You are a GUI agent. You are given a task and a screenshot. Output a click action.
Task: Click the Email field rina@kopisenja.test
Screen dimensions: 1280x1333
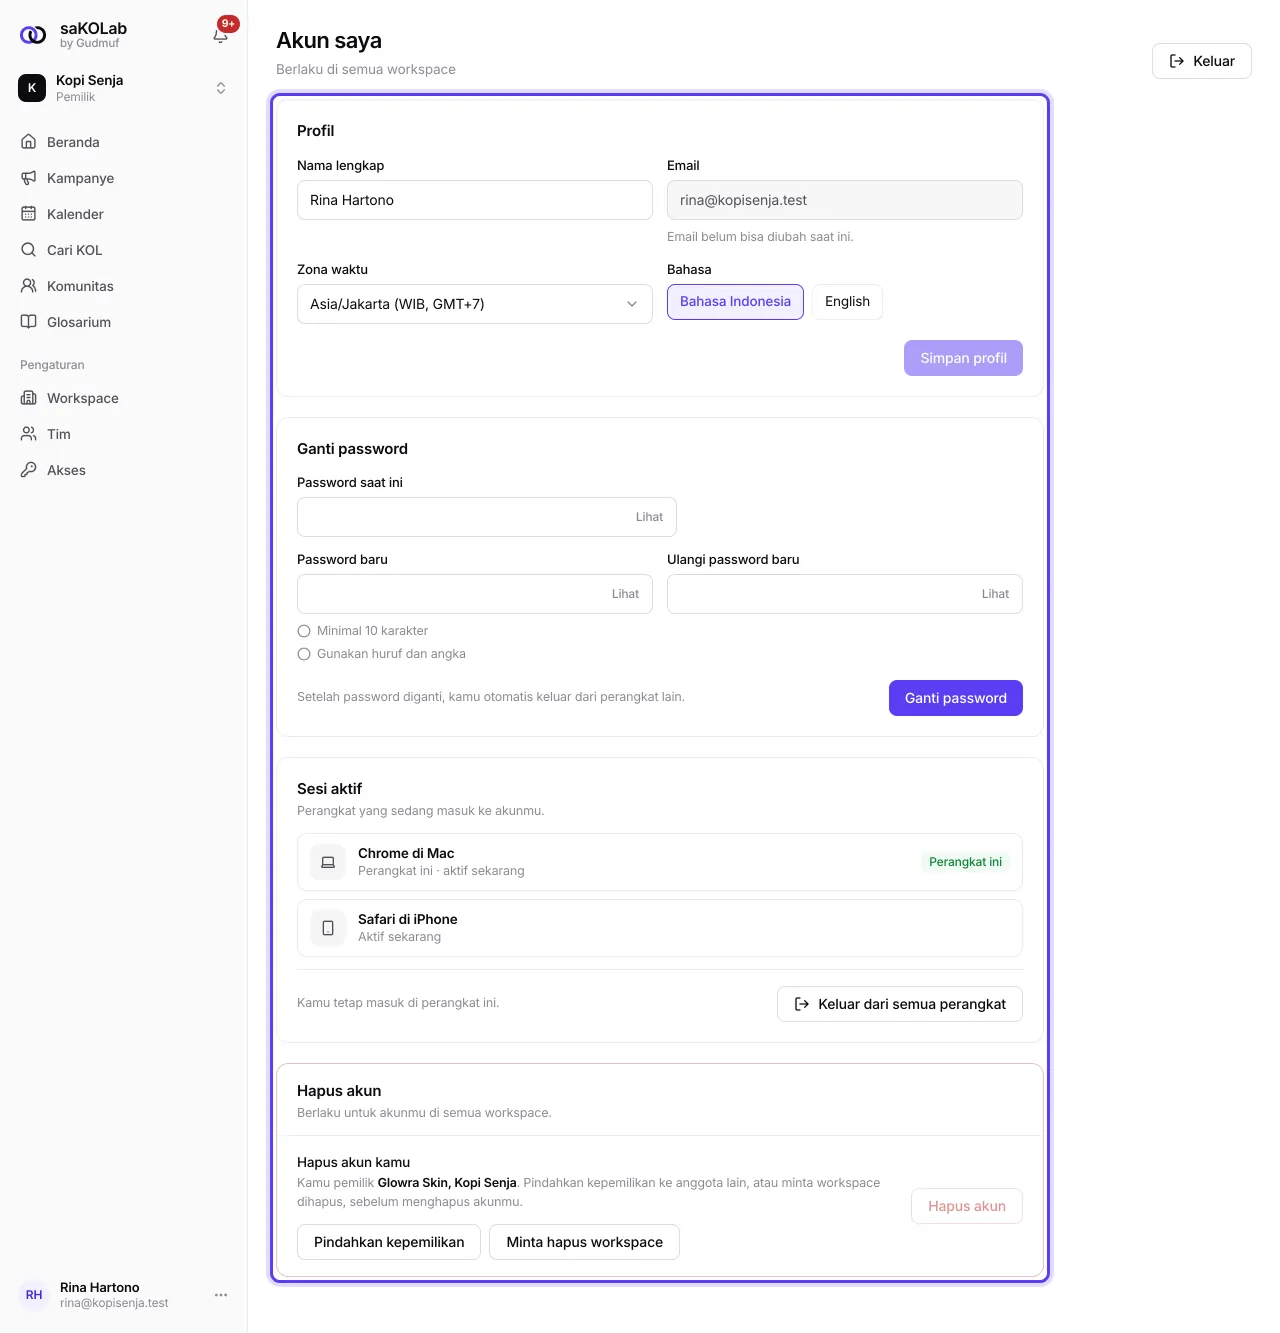point(845,200)
